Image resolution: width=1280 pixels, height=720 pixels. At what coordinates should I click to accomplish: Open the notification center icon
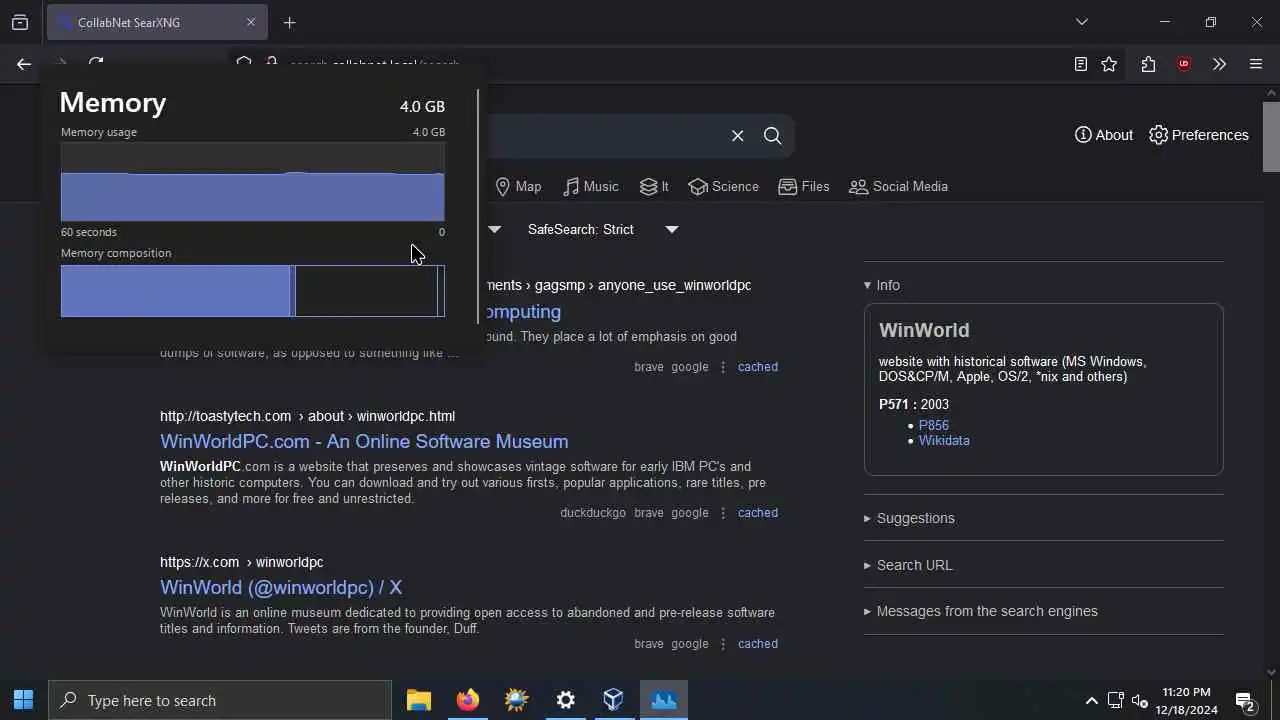(1245, 700)
